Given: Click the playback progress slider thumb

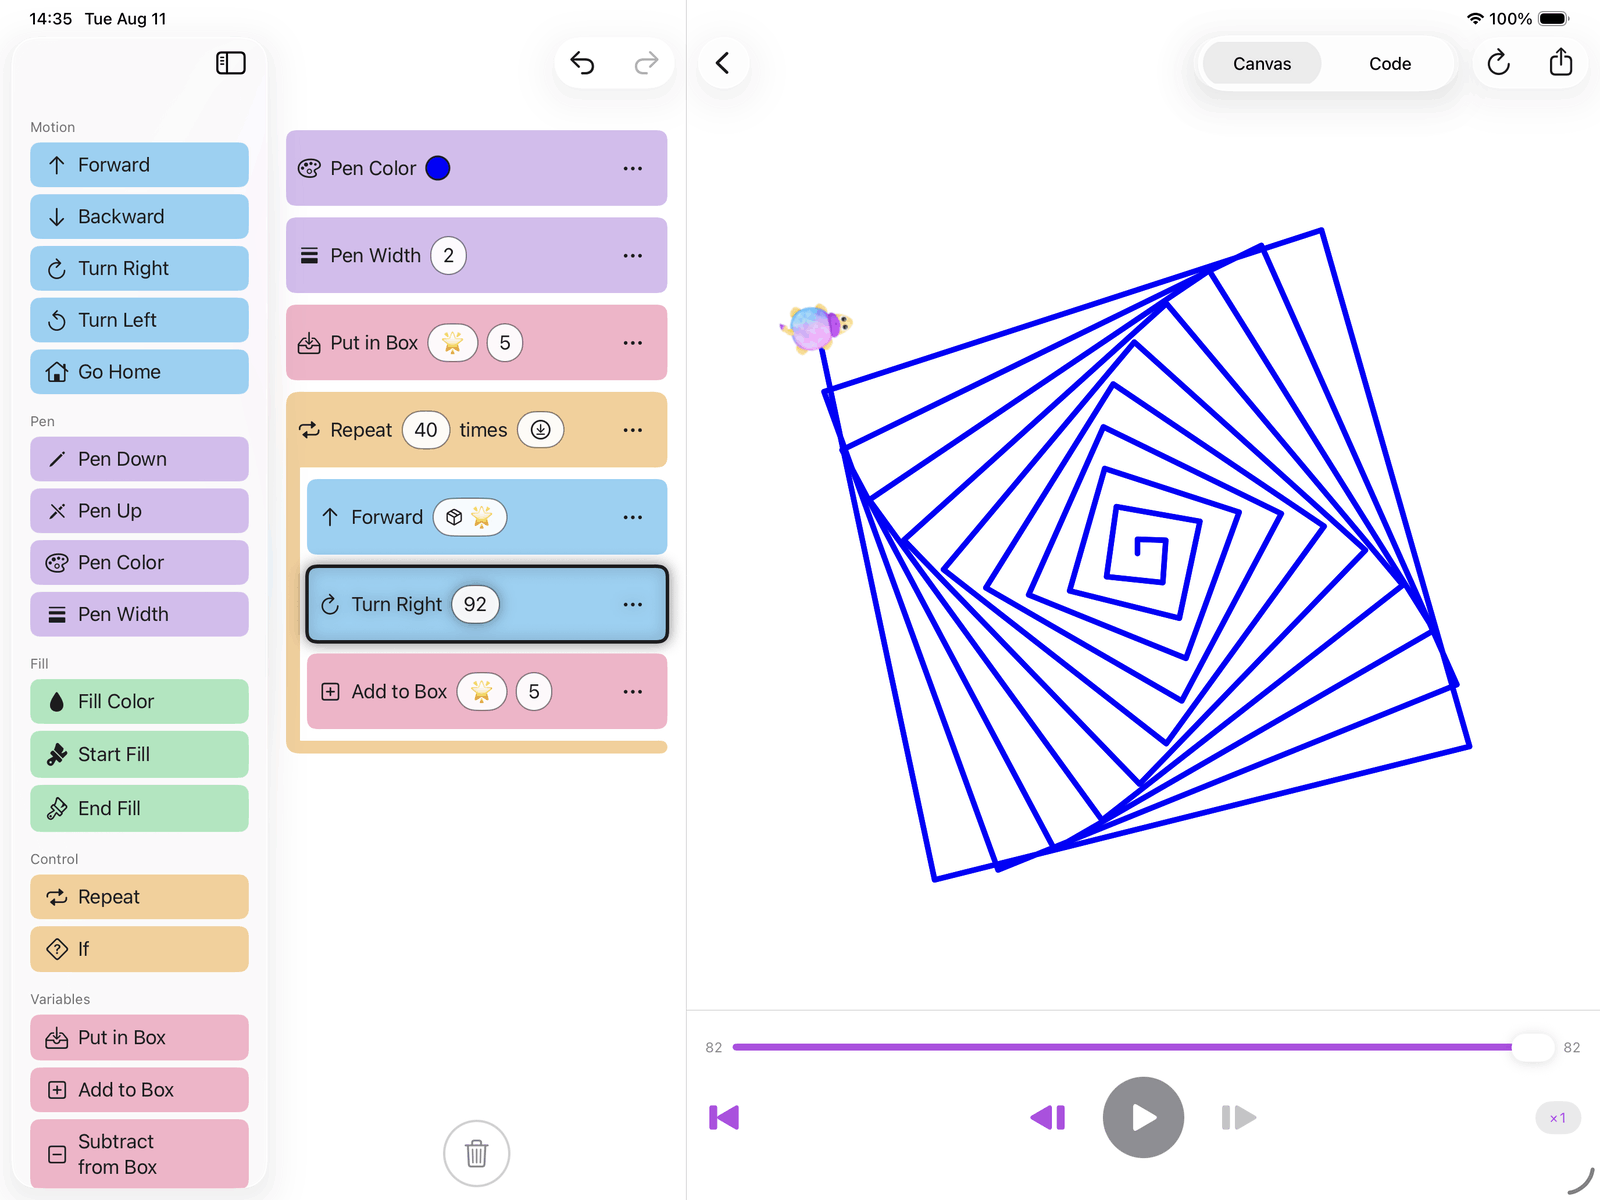Looking at the screenshot, I should (x=1532, y=1047).
